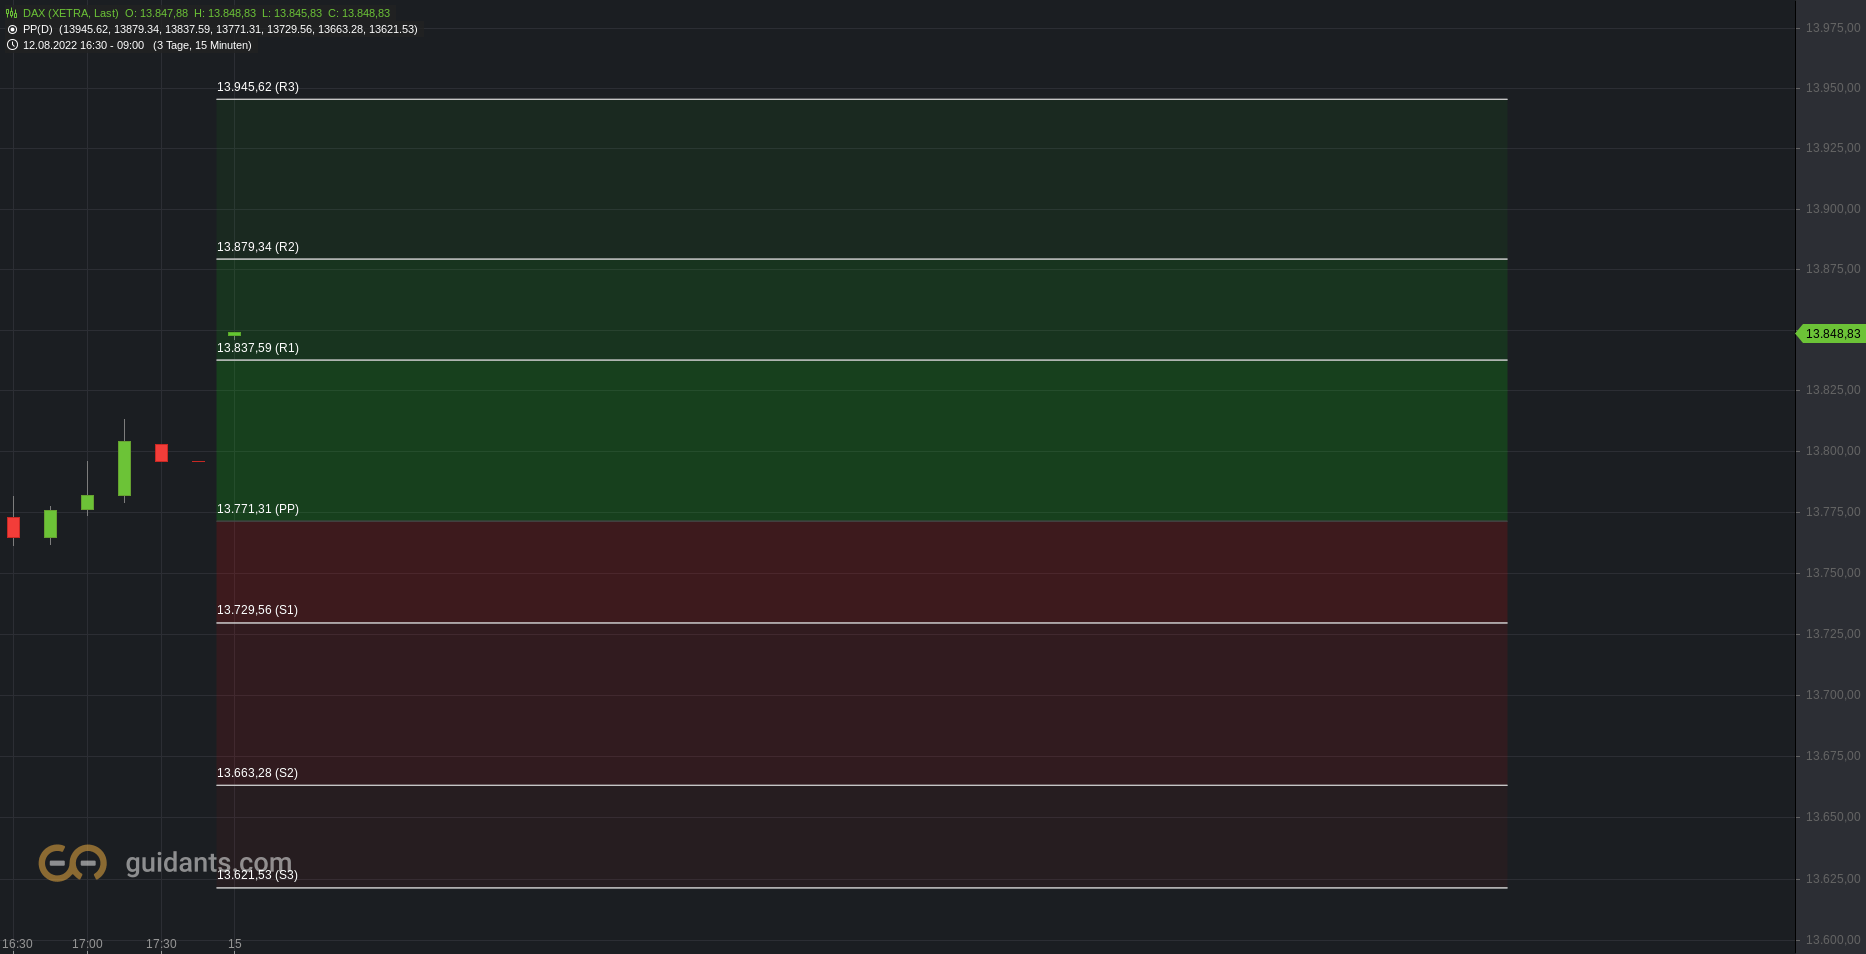Click the guidants logo emblem
This screenshot has height=954, width=1866.
[x=72, y=862]
